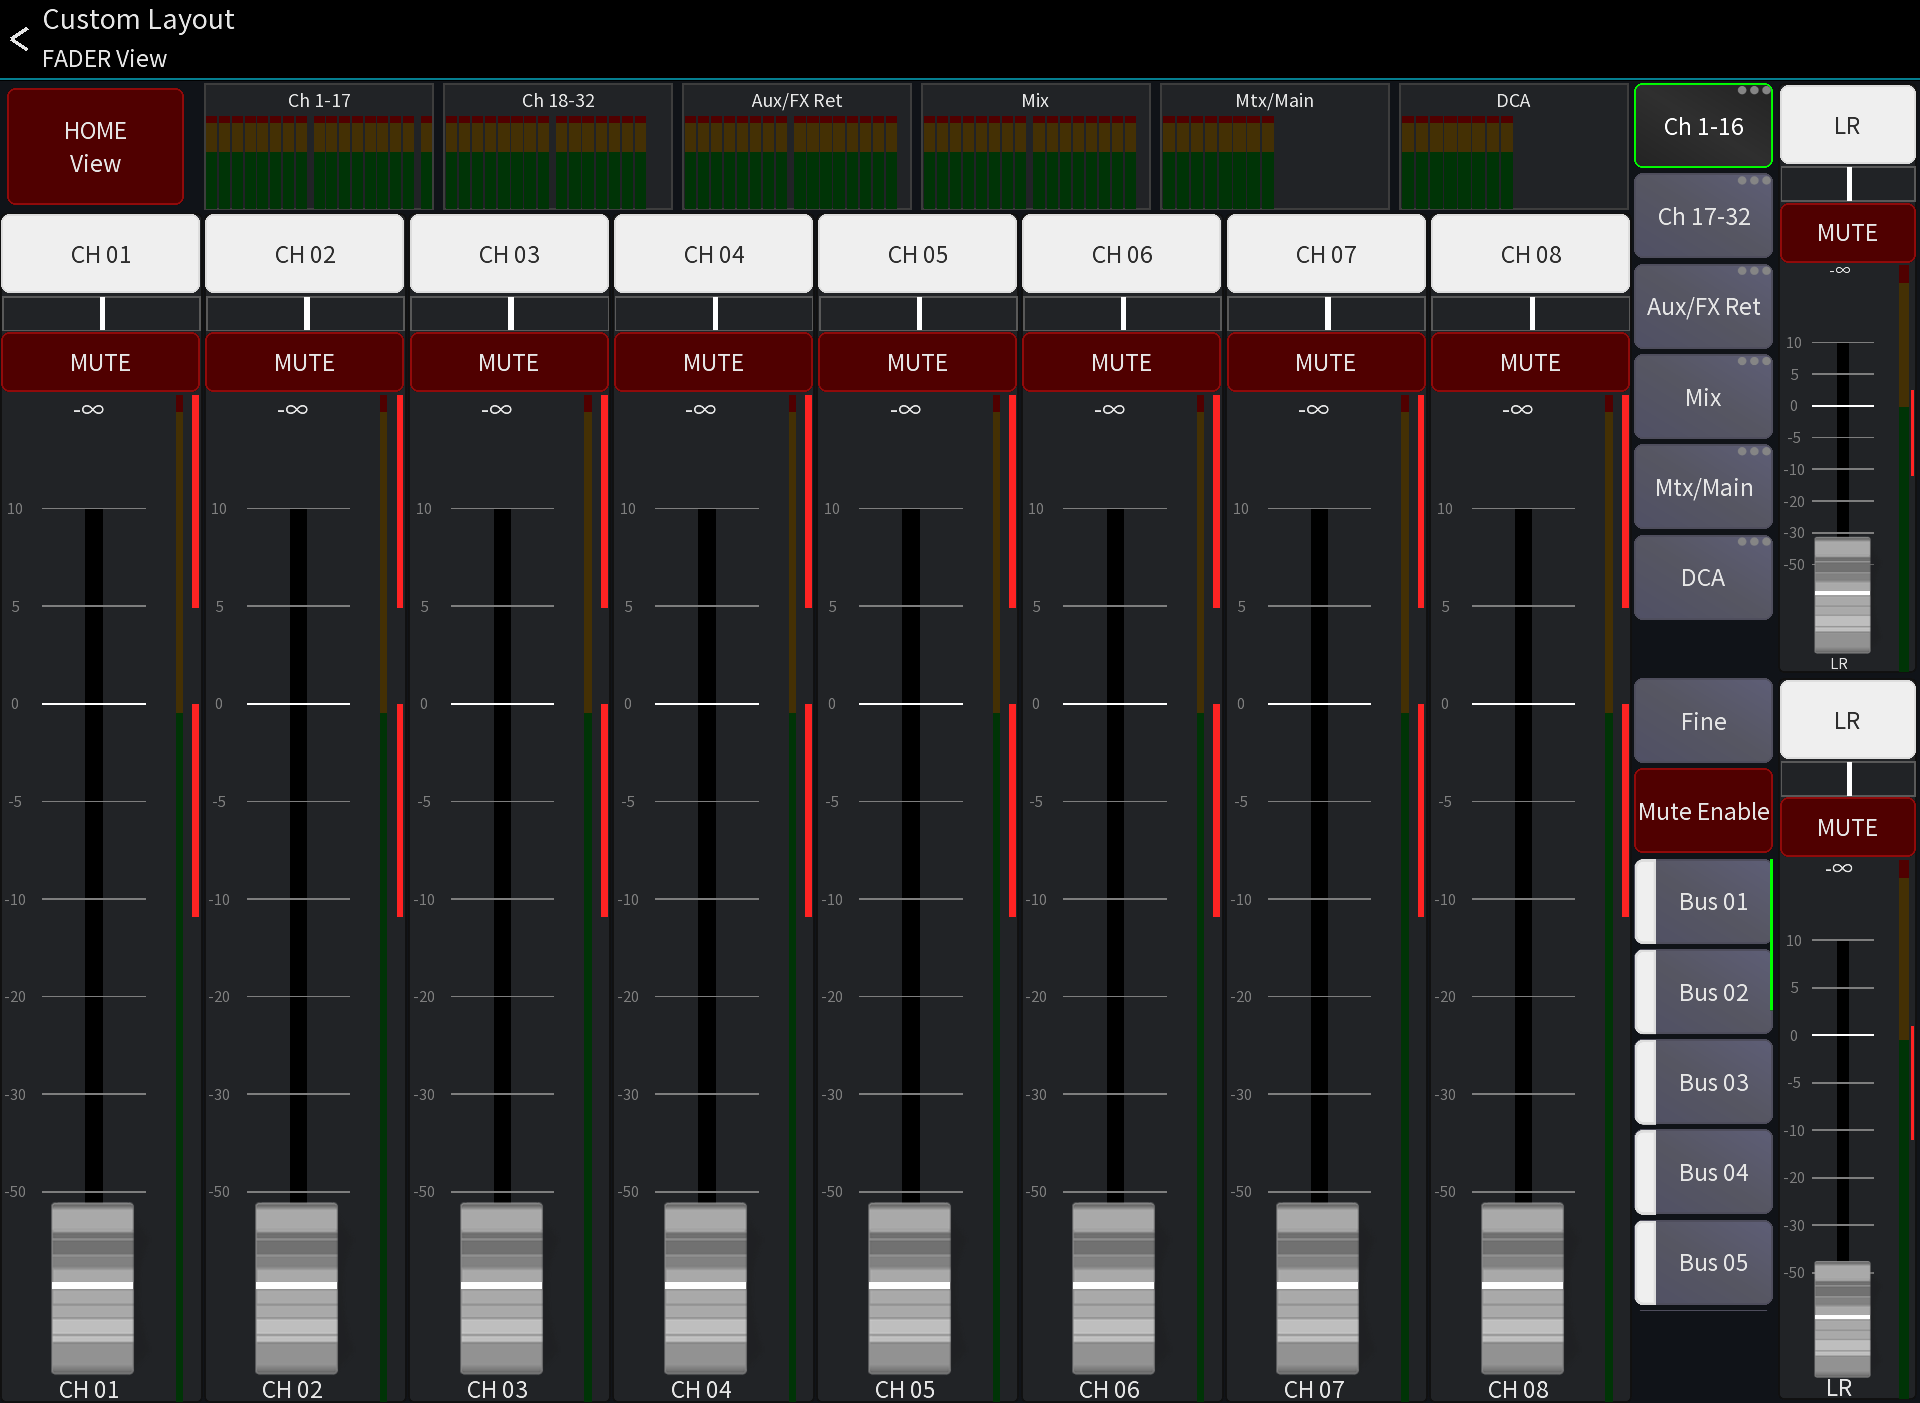The height and width of the screenshot is (1403, 1920).
Task: Mute the upper LR master
Action: coord(1847,232)
